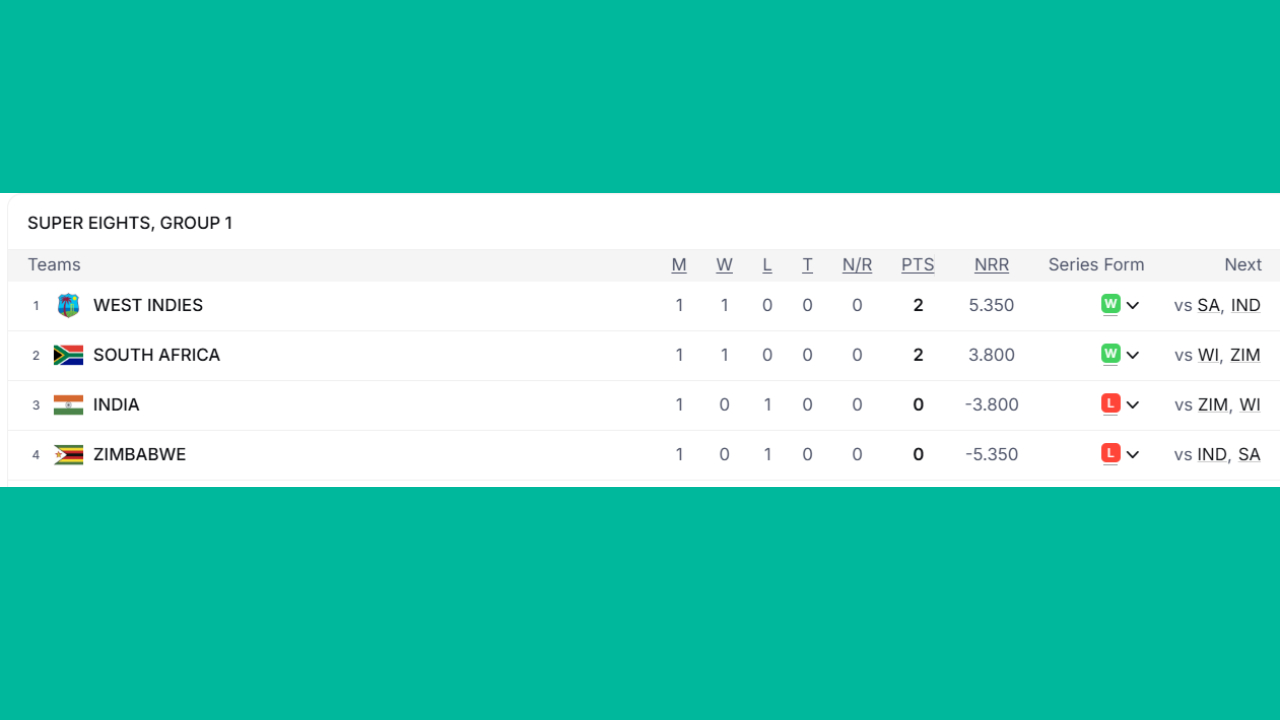Click IND in West Indies' next fixtures
This screenshot has width=1280, height=720.
[1245, 305]
